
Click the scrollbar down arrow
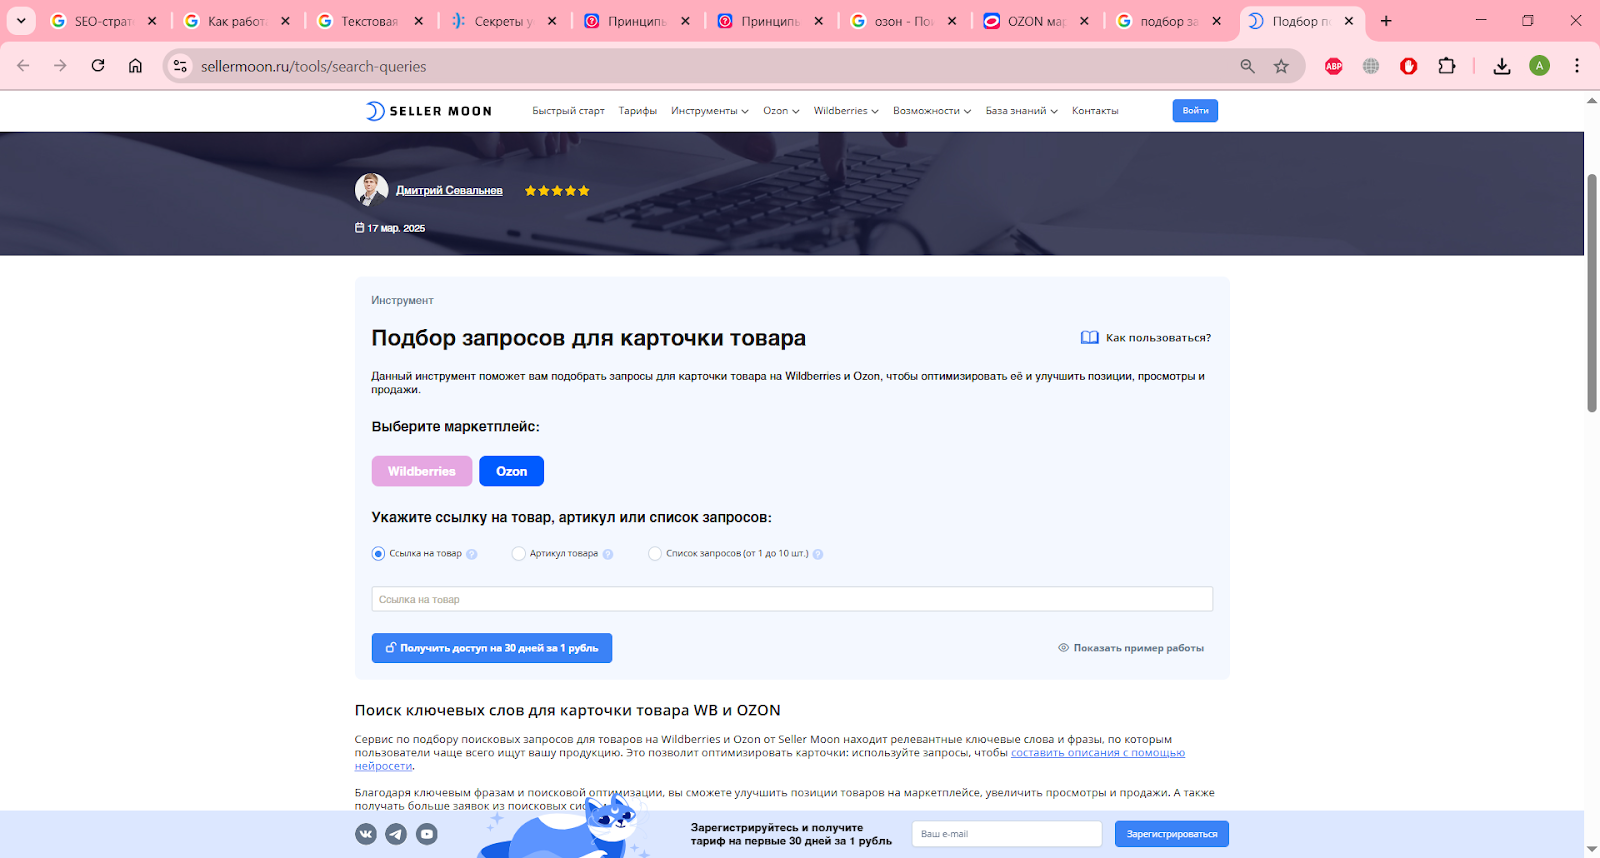click(x=1592, y=849)
